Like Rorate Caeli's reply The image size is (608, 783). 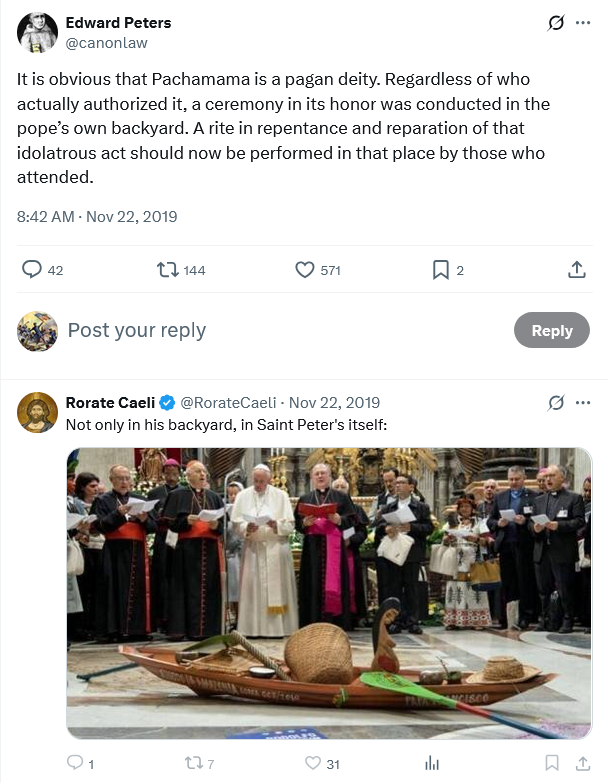pyautogui.click(x=313, y=763)
